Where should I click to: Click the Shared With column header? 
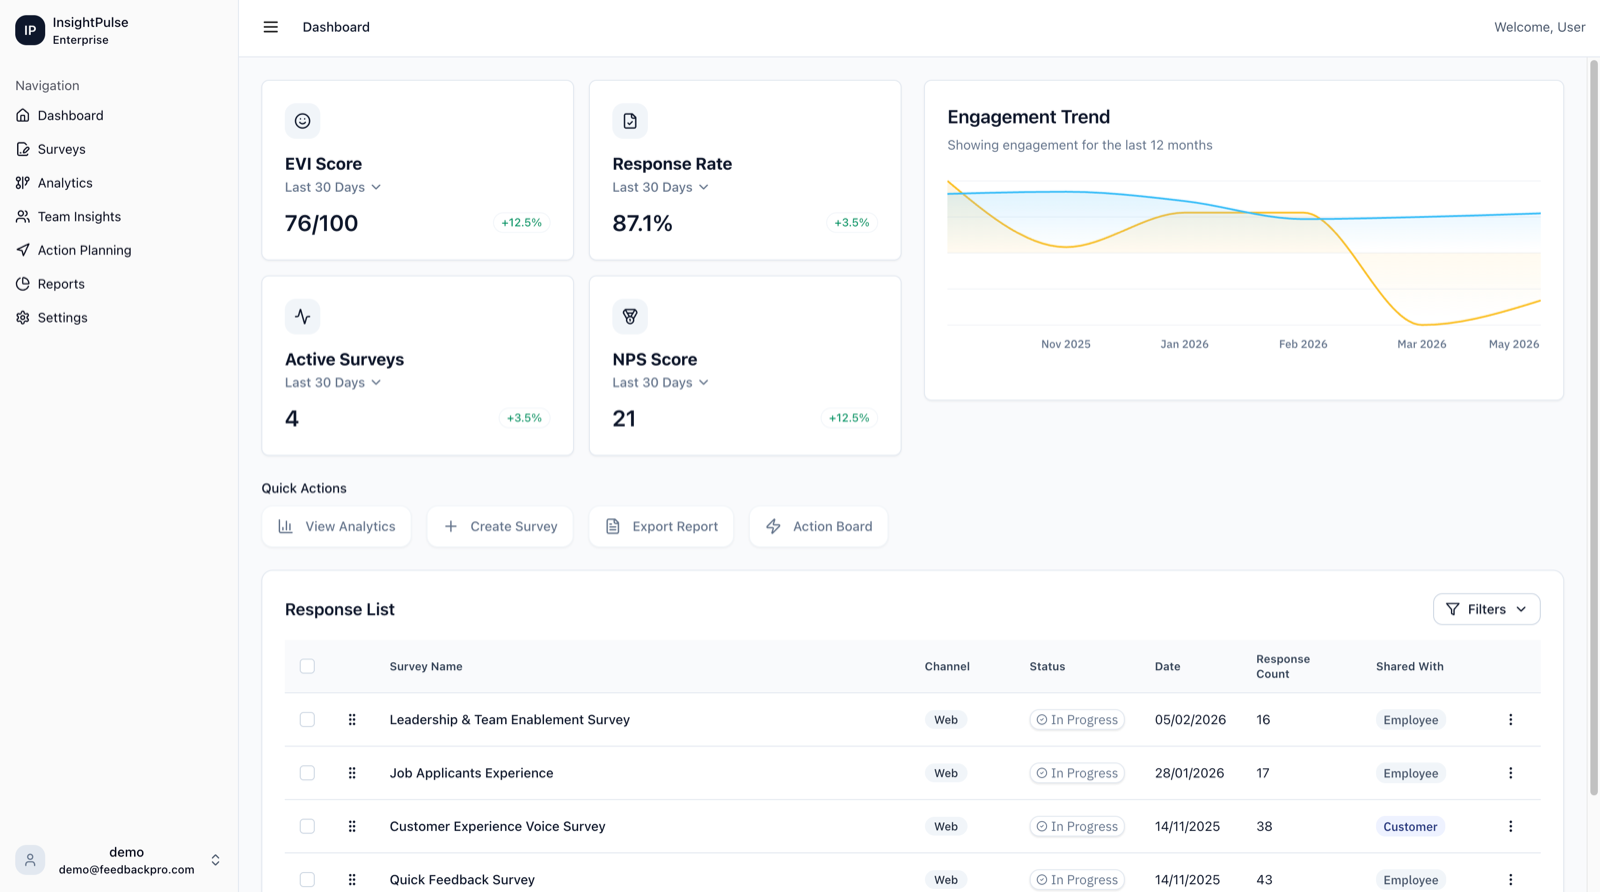tap(1409, 666)
